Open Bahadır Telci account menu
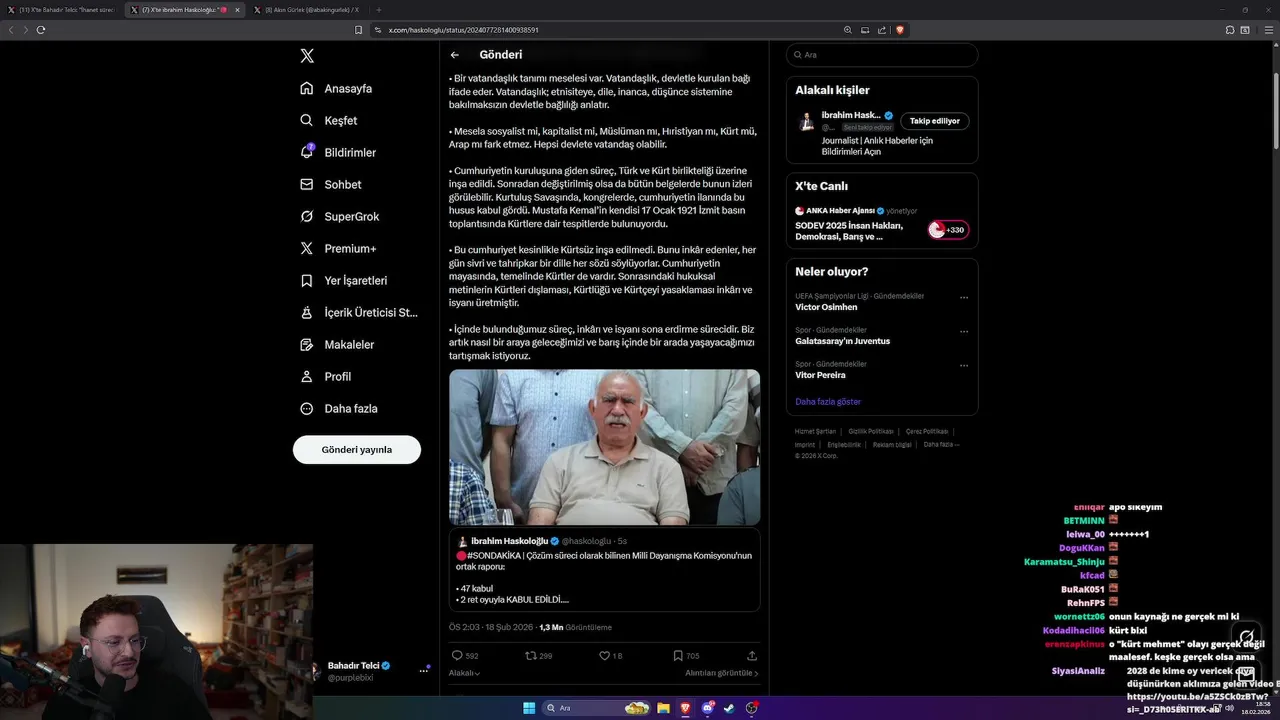 [423, 670]
